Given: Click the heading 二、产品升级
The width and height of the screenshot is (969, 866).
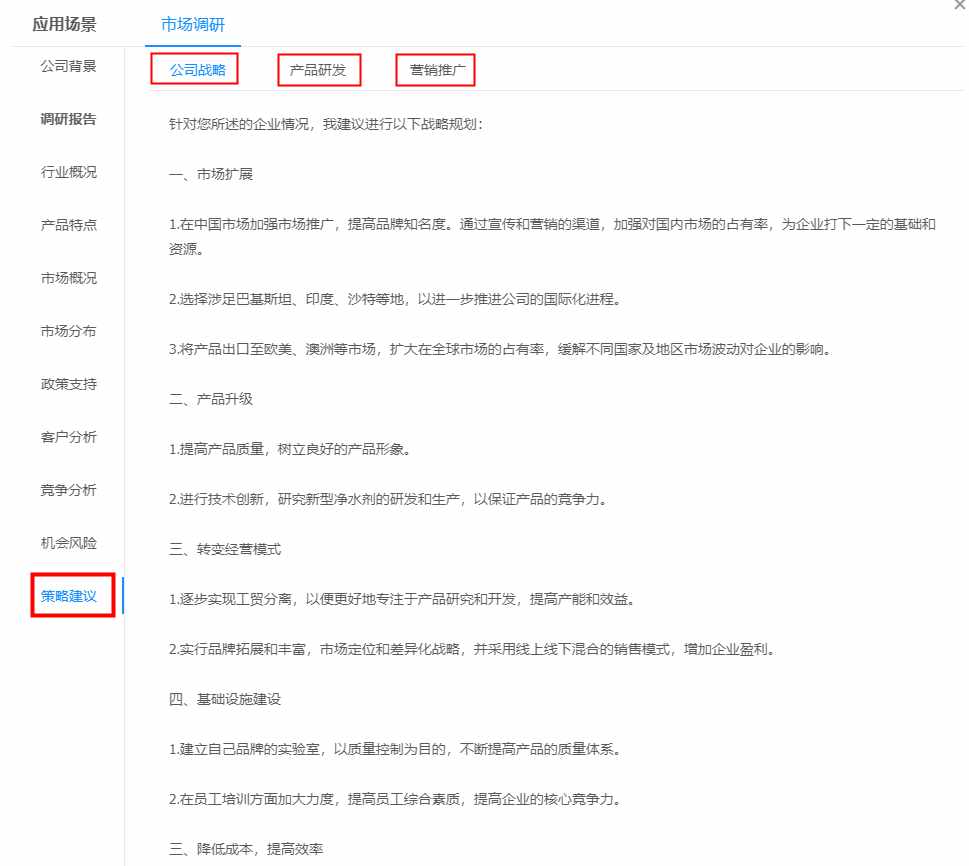Looking at the screenshot, I should coord(211,399).
